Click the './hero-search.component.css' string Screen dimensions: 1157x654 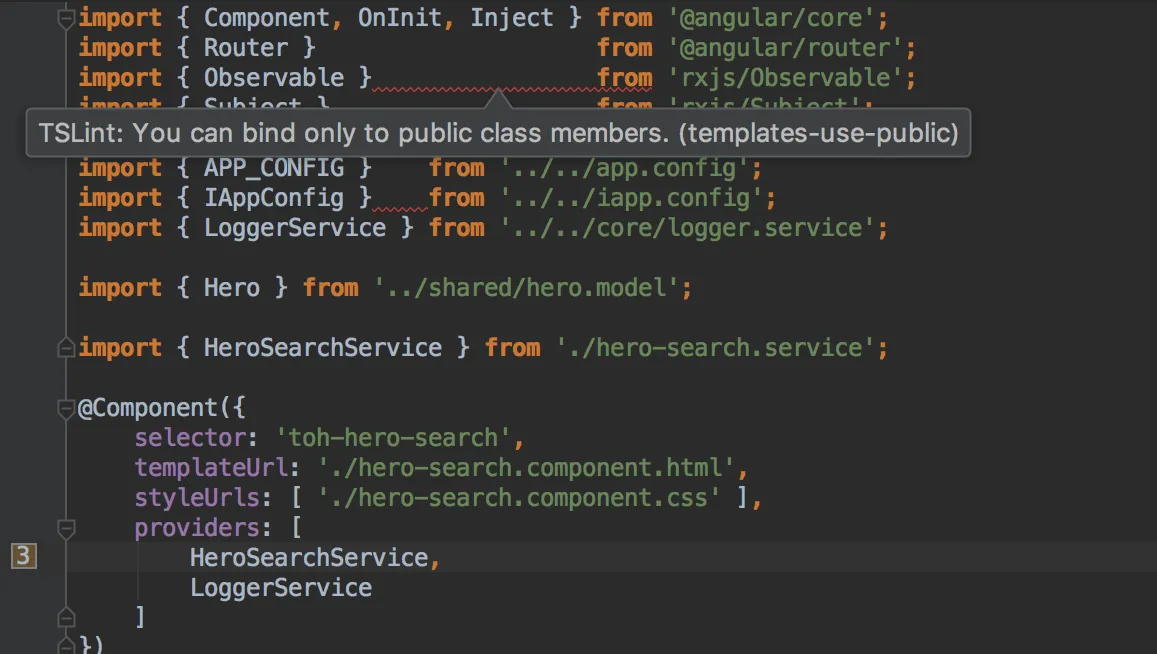[x=519, y=498]
